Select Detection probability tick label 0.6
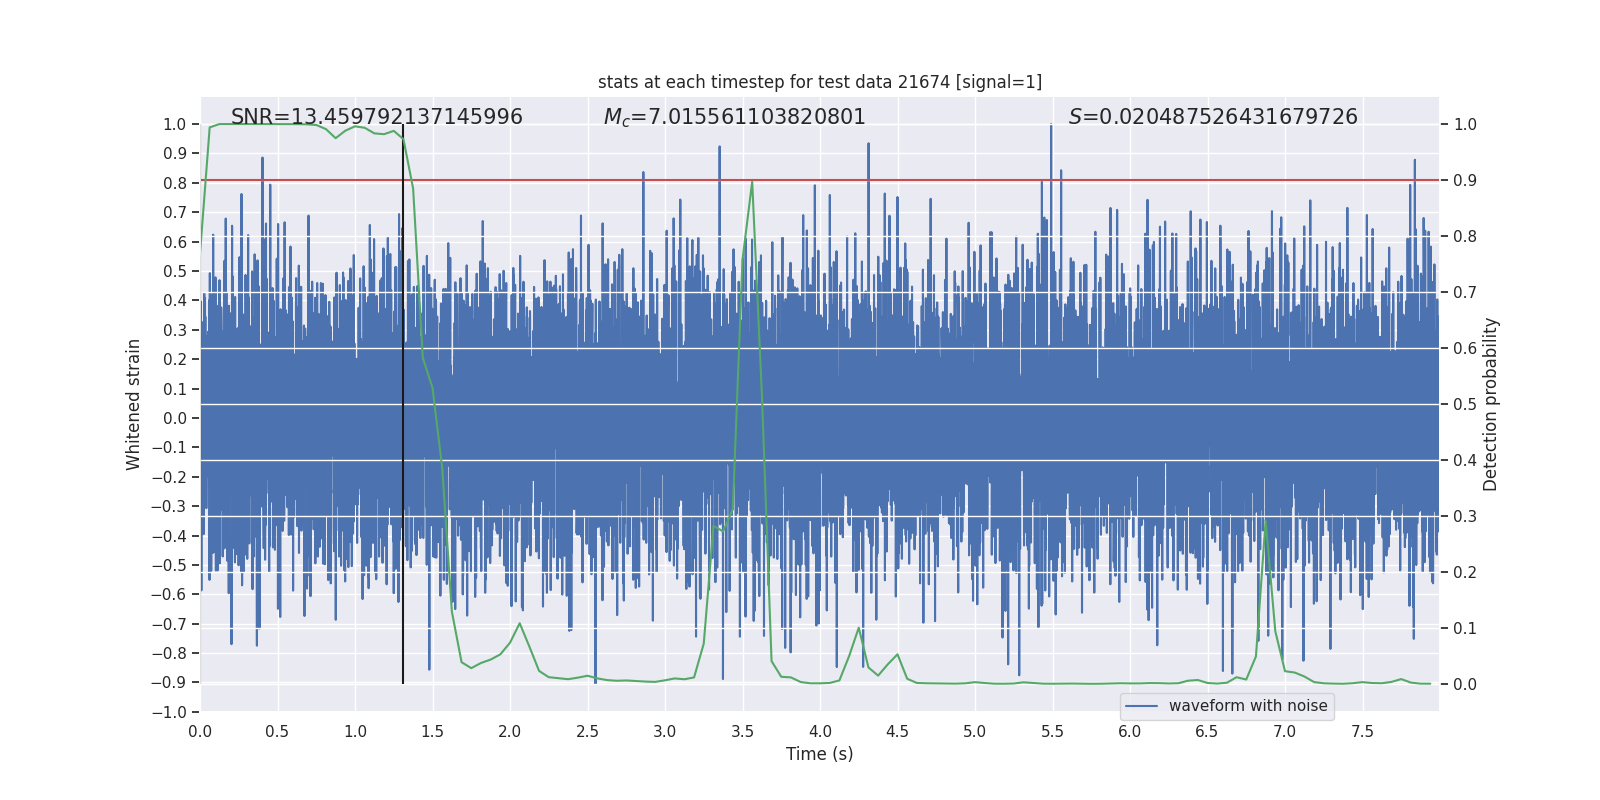The width and height of the screenshot is (1600, 800). [1465, 349]
